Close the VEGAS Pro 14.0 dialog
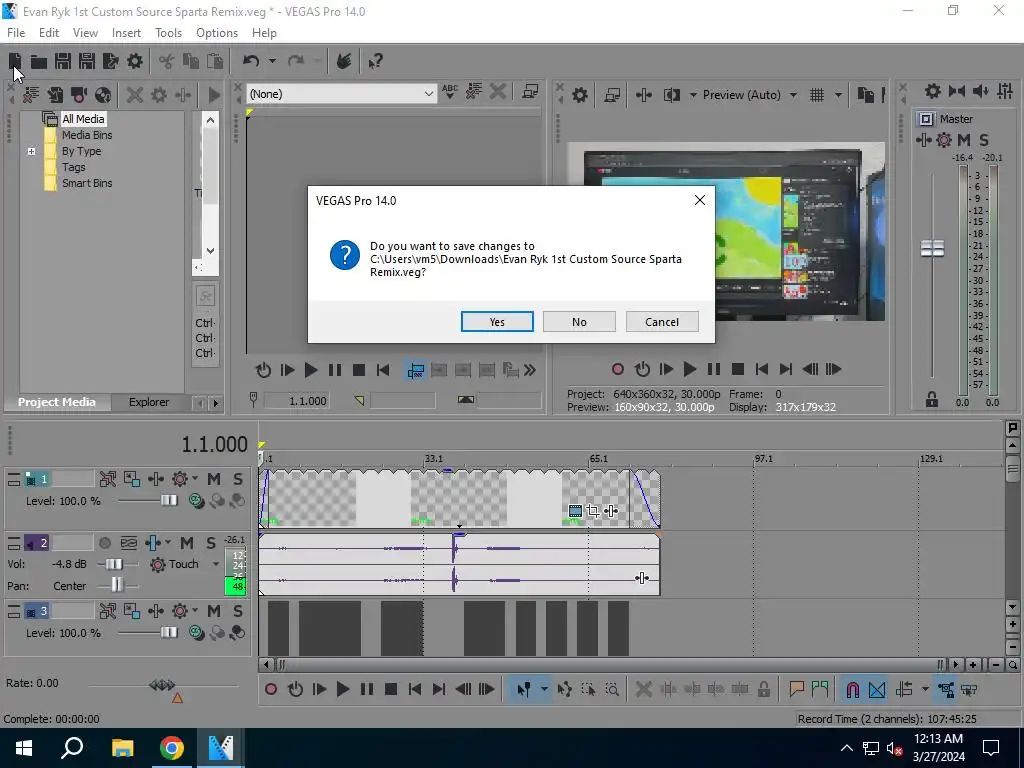This screenshot has width=1024, height=768. pos(699,200)
